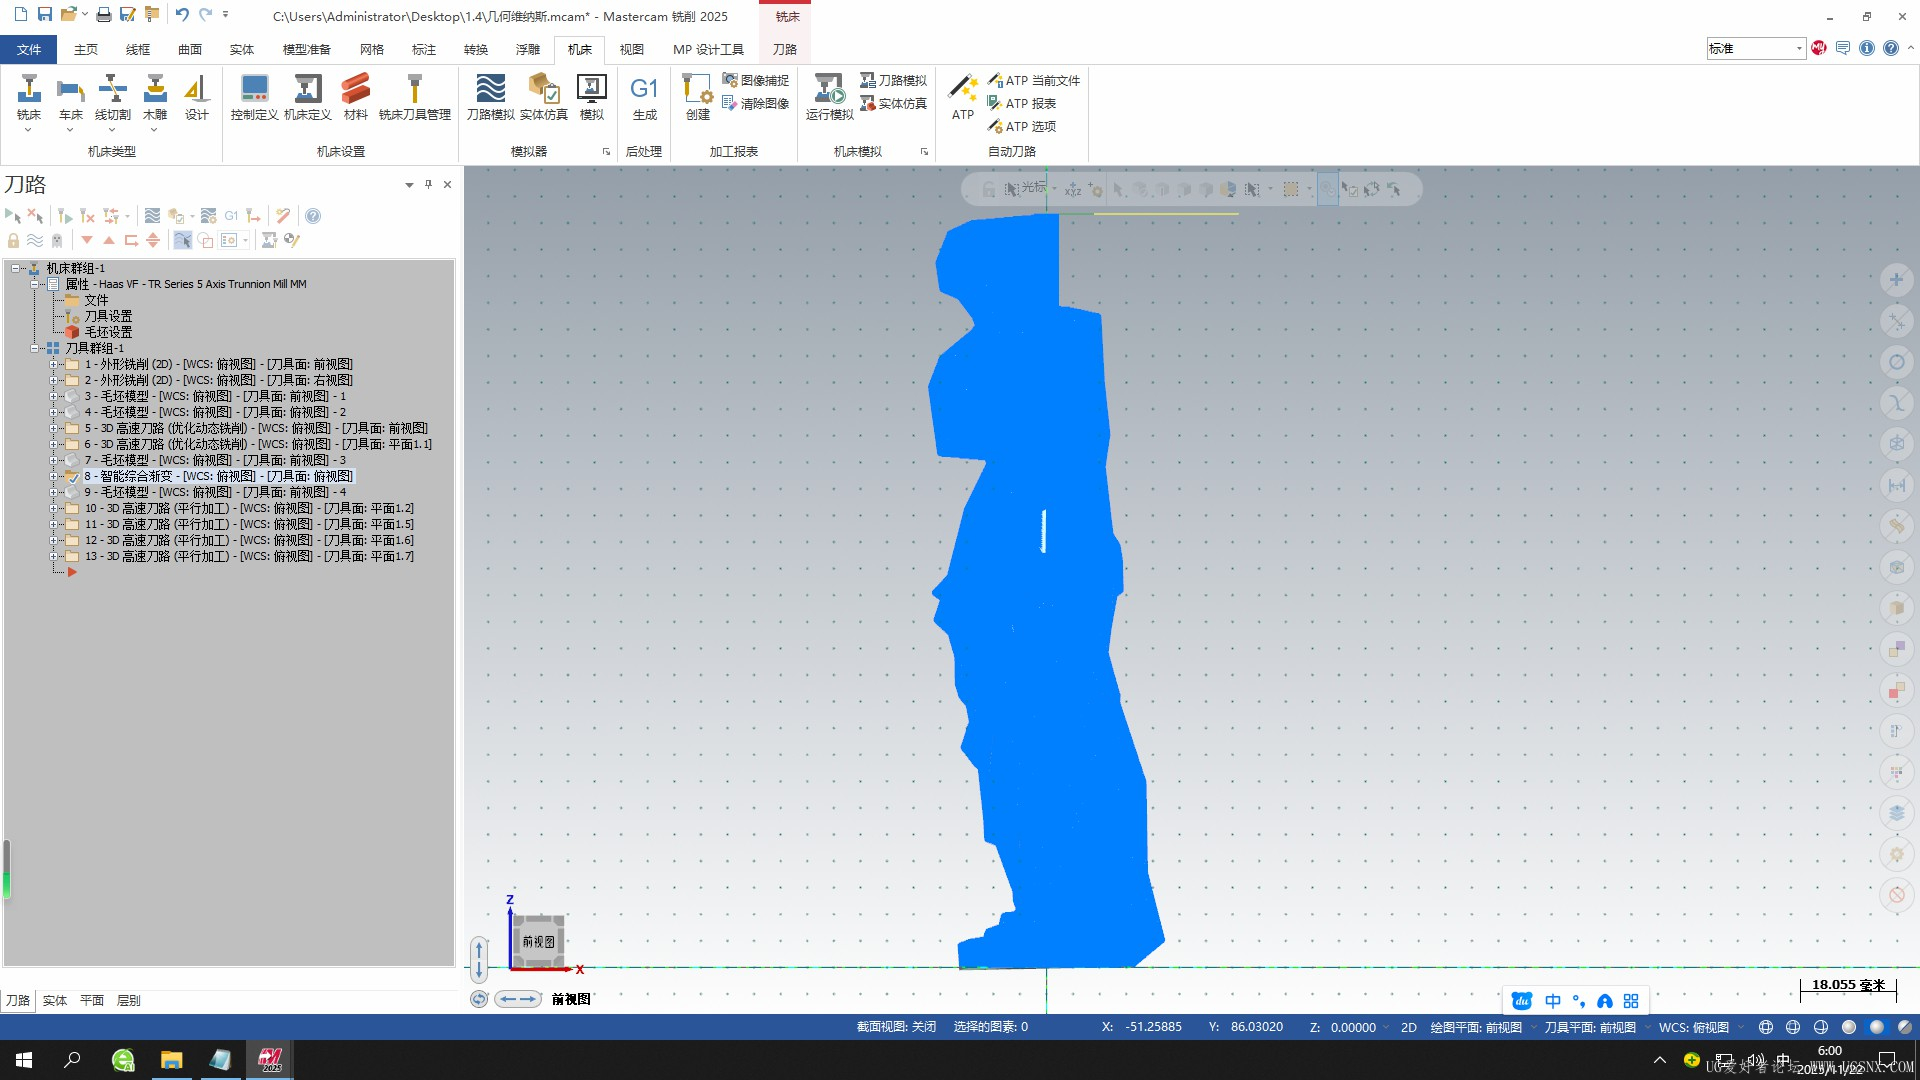Click the G1 生成 post-process icon

(644, 91)
